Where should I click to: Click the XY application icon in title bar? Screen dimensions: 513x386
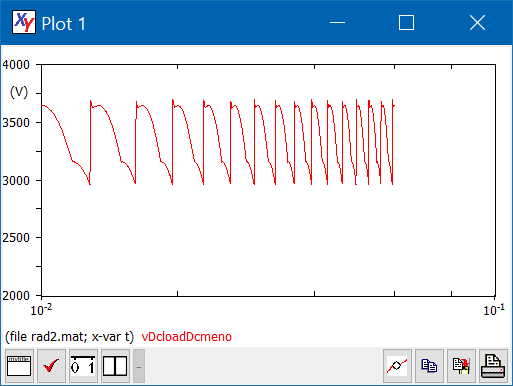(x=24, y=22)
